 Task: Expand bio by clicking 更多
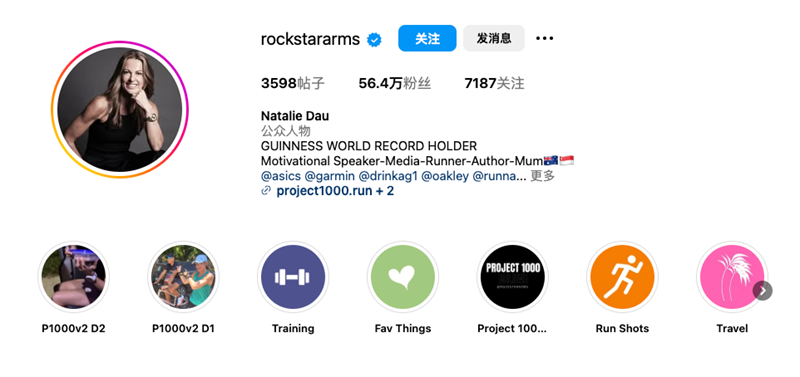tap(542, 177)
